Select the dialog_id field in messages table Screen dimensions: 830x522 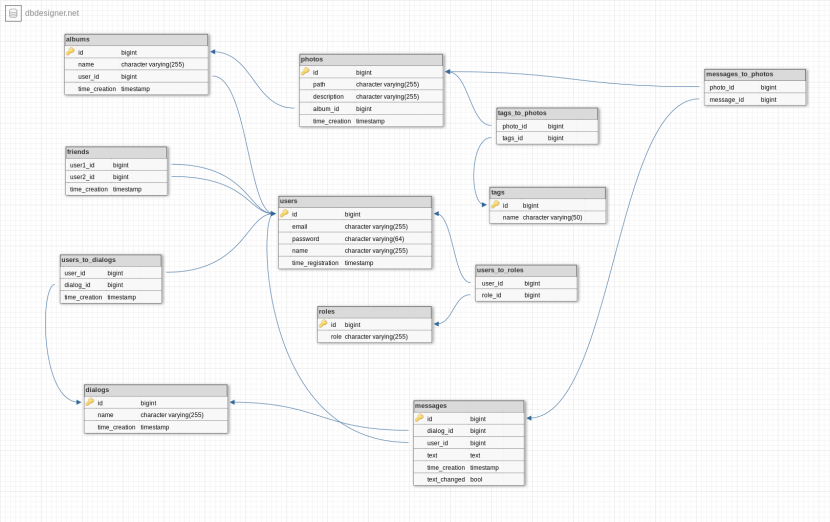tap(440, 431)
